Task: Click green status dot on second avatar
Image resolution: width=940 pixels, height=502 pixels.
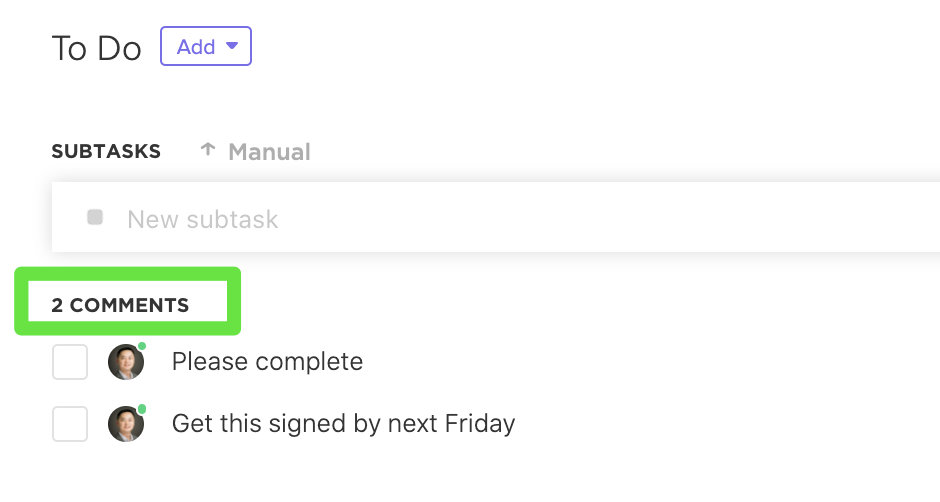Action: click(142, 409)
